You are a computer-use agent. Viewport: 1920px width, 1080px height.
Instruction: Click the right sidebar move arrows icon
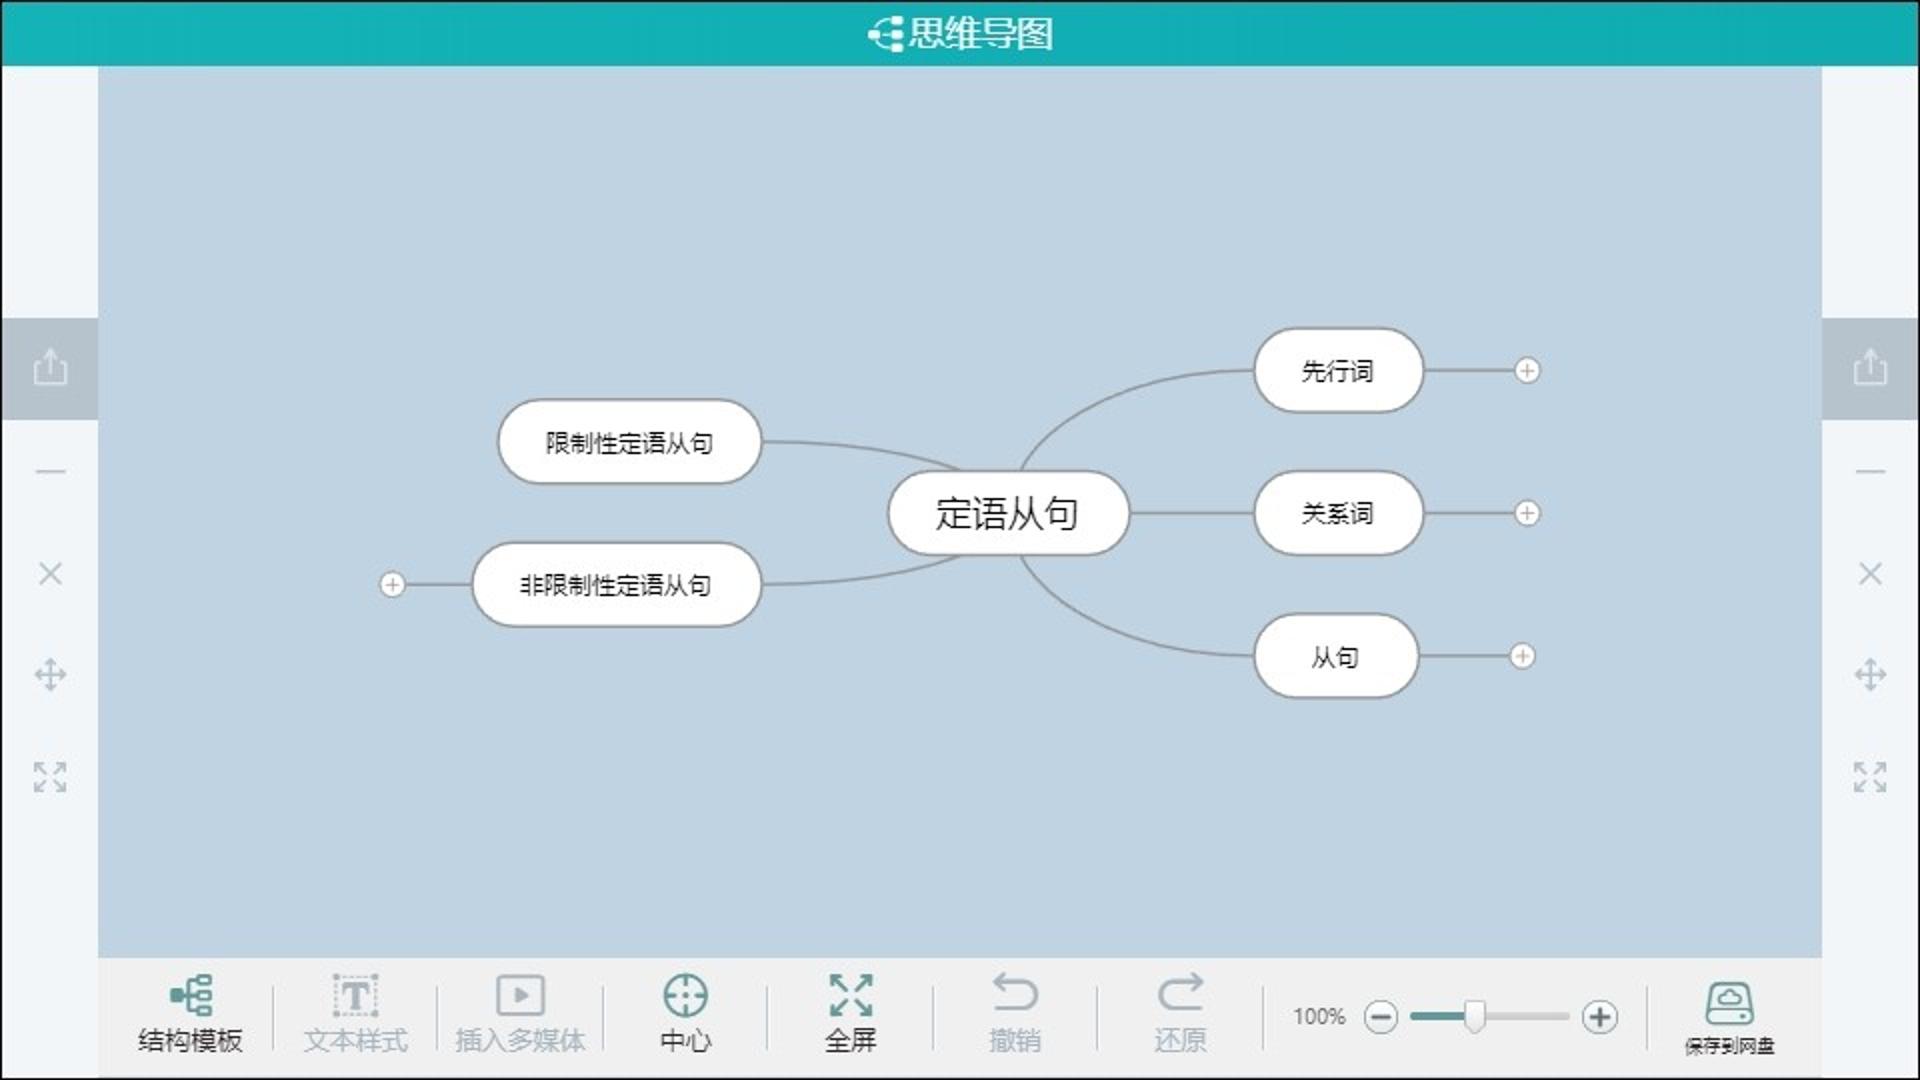tap(1870, 675)
